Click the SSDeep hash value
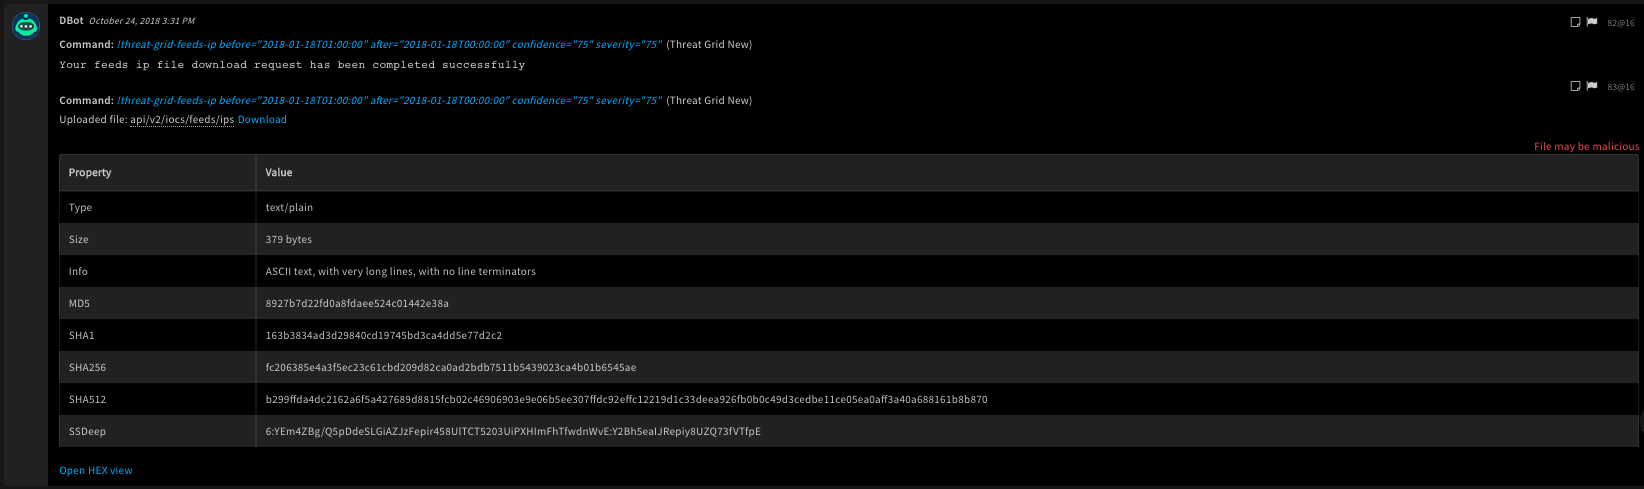 (x=512, y=432)
